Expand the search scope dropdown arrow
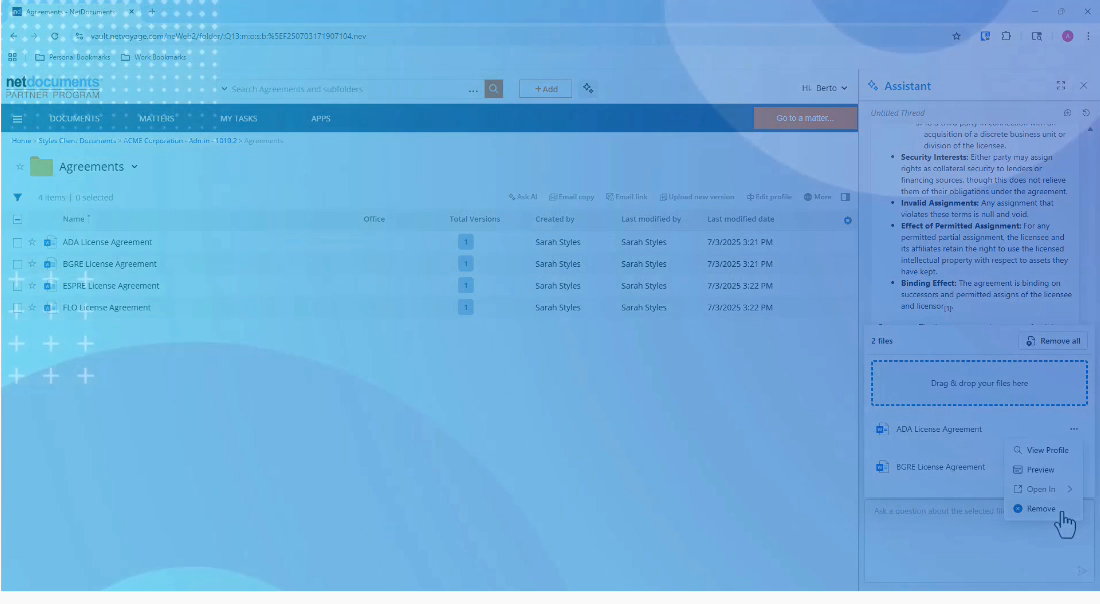1100x604 pixels. 224,89
